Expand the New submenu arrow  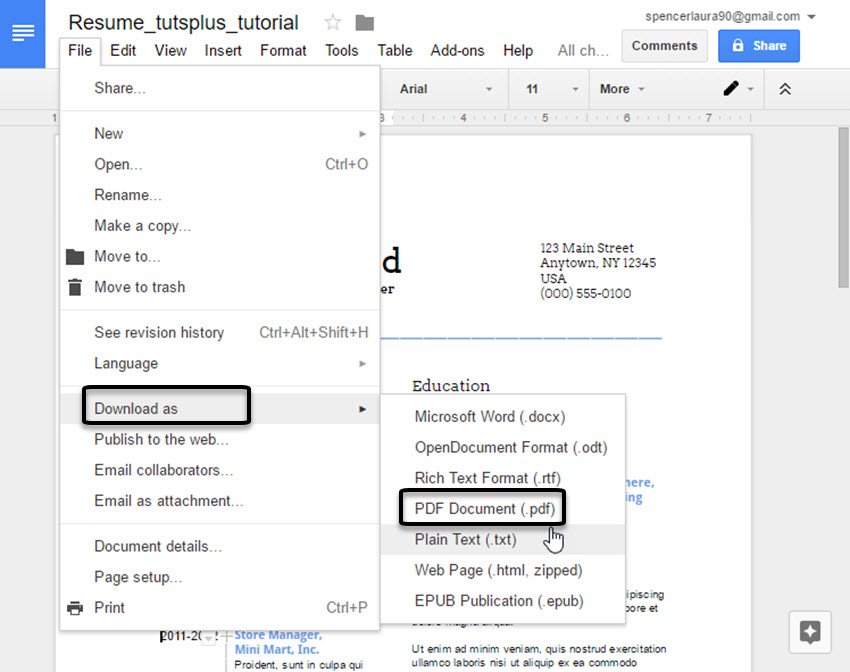point(364,133)
